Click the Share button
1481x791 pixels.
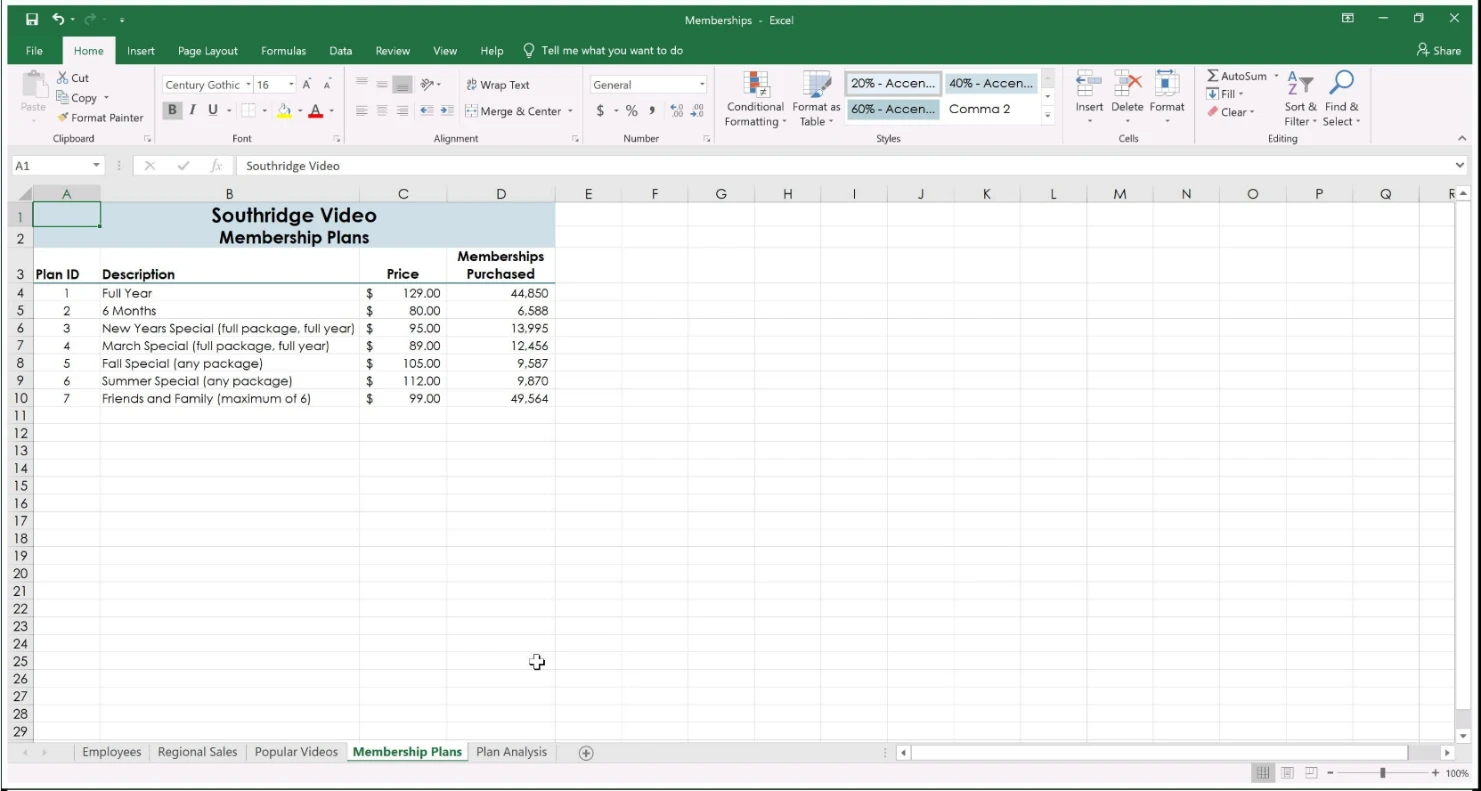pos(1438,51)
